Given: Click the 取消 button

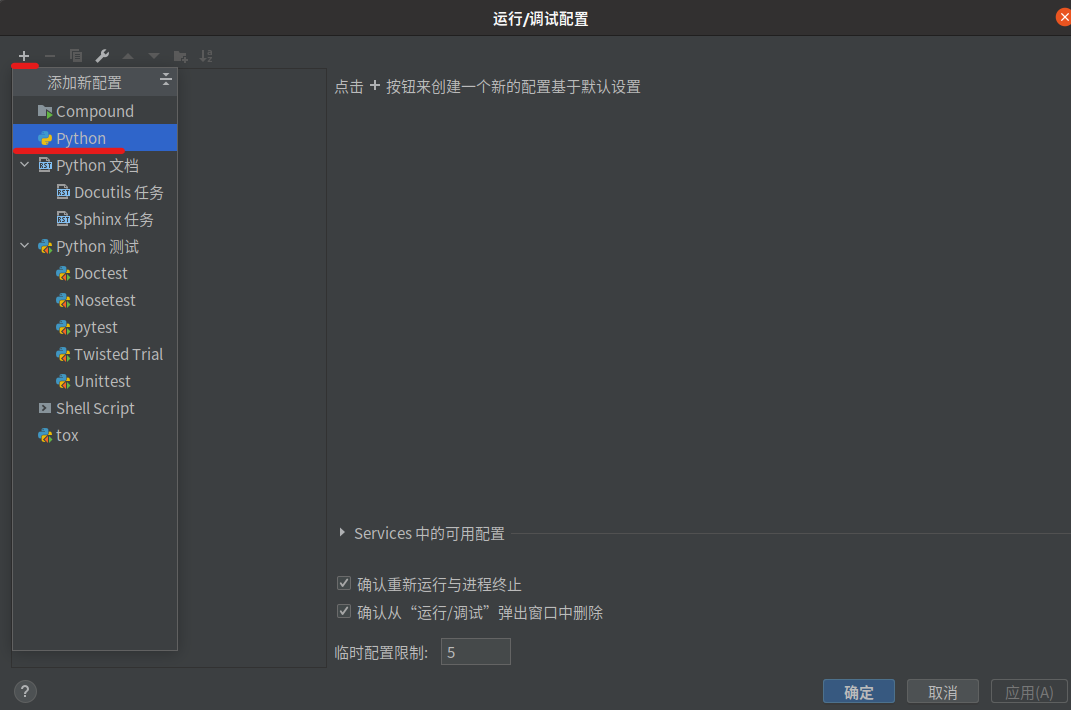Looking at the screenshot, I should click(942, 691).
